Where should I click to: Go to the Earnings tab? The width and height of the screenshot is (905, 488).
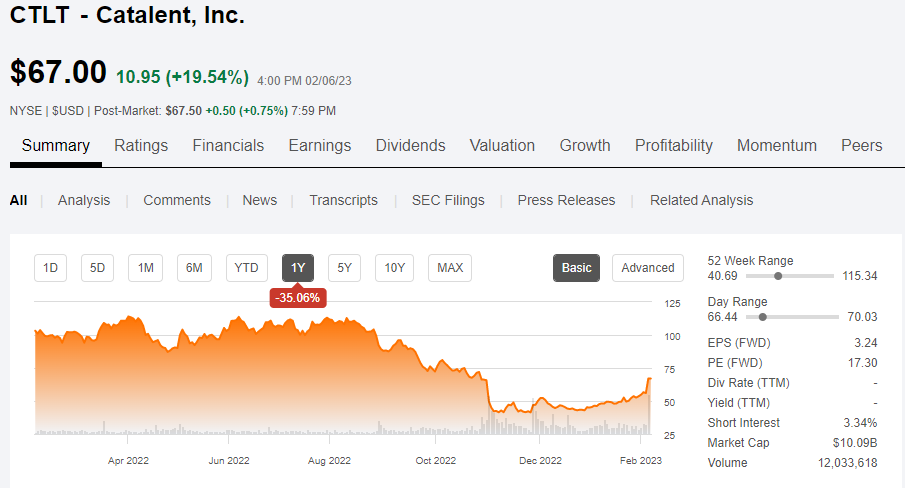pyautogui.click(x=320, y=145)
